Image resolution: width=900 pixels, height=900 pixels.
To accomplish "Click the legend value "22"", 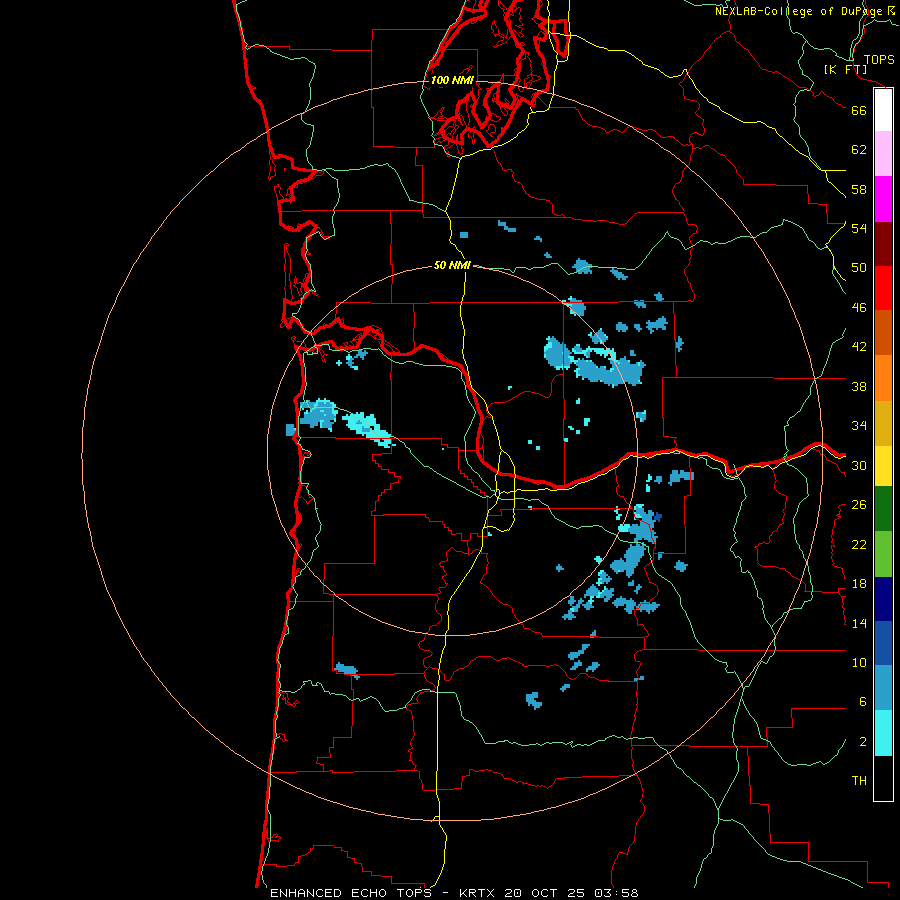I will 859,544.
